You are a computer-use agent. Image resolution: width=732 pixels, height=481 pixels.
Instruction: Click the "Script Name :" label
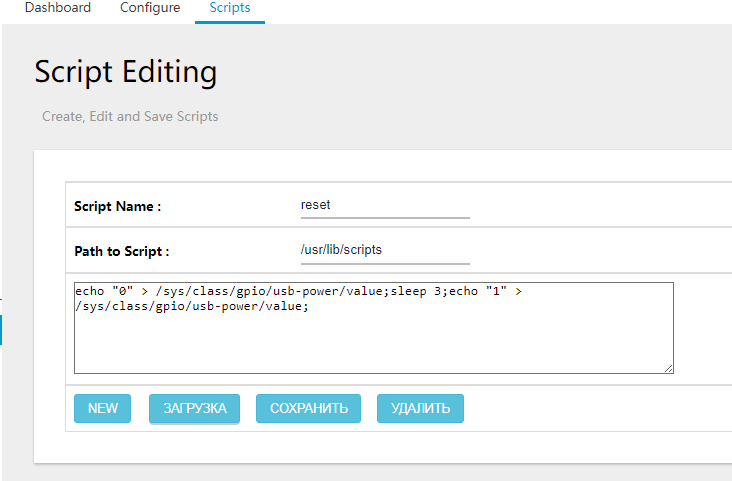click(118, 206)
